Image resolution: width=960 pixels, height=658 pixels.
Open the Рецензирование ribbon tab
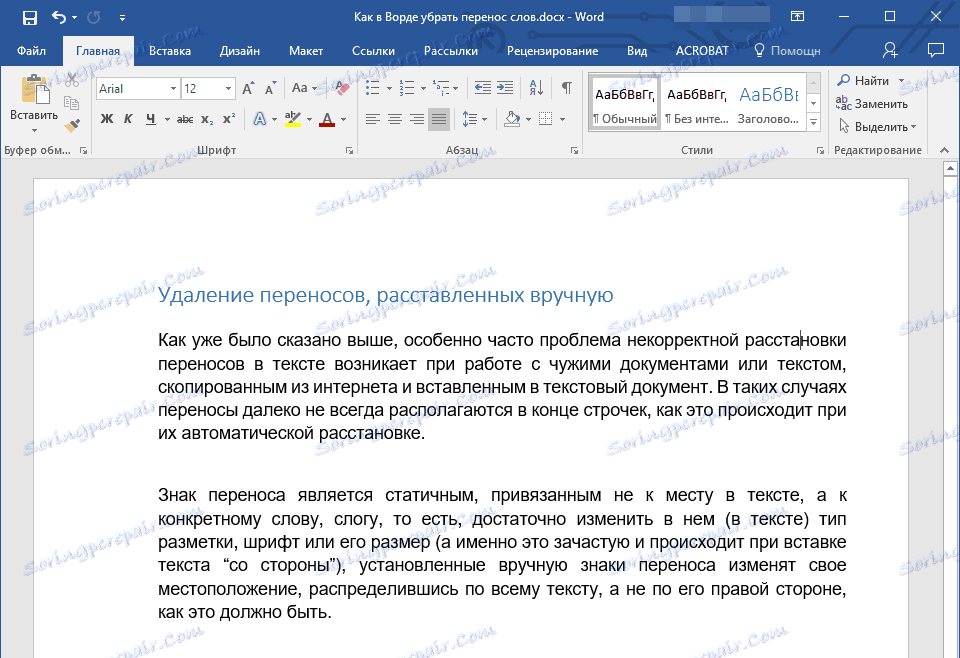click(x=552, y=51)
